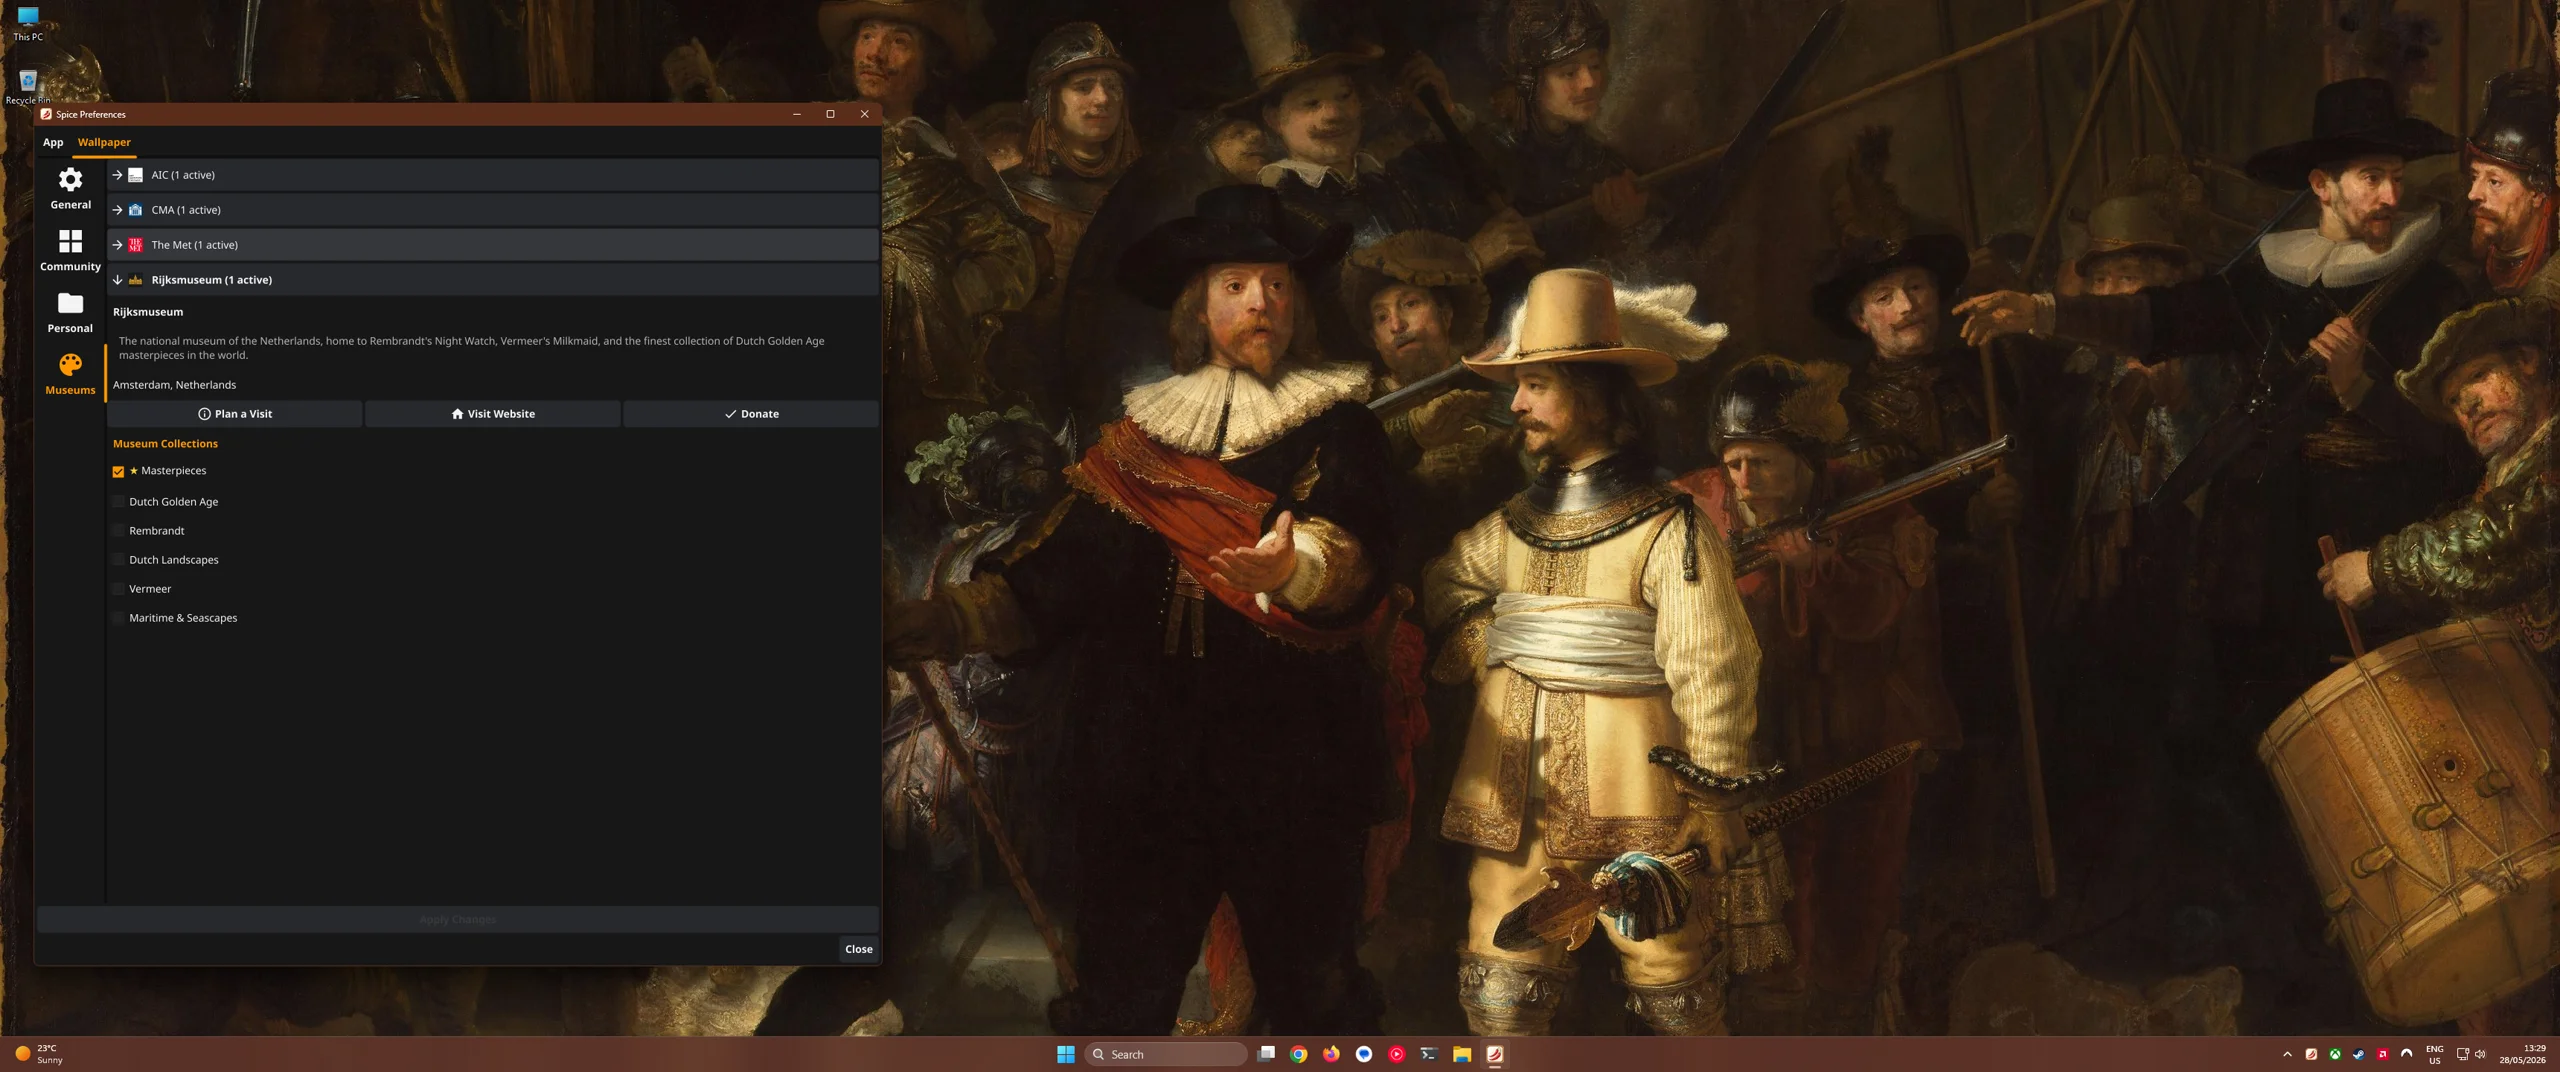Open the terminal app in taskbar

[1429, 1054]
